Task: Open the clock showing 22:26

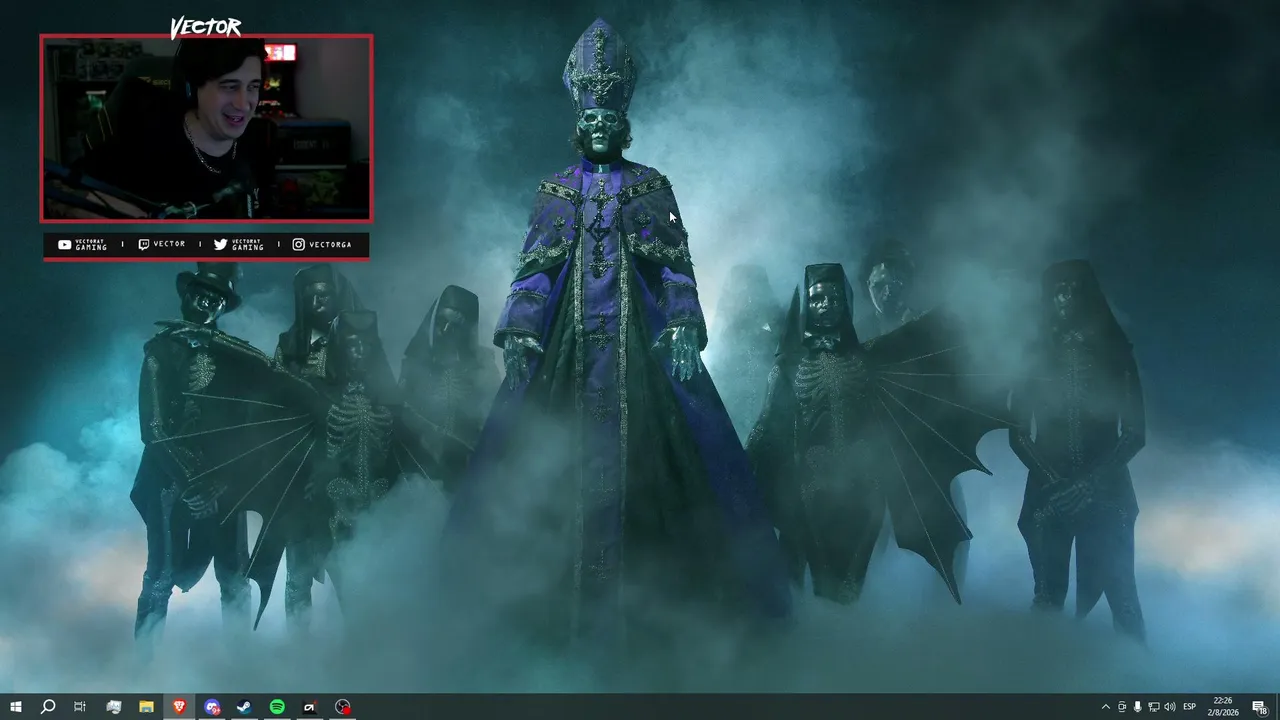Action: click(1223, 707)
